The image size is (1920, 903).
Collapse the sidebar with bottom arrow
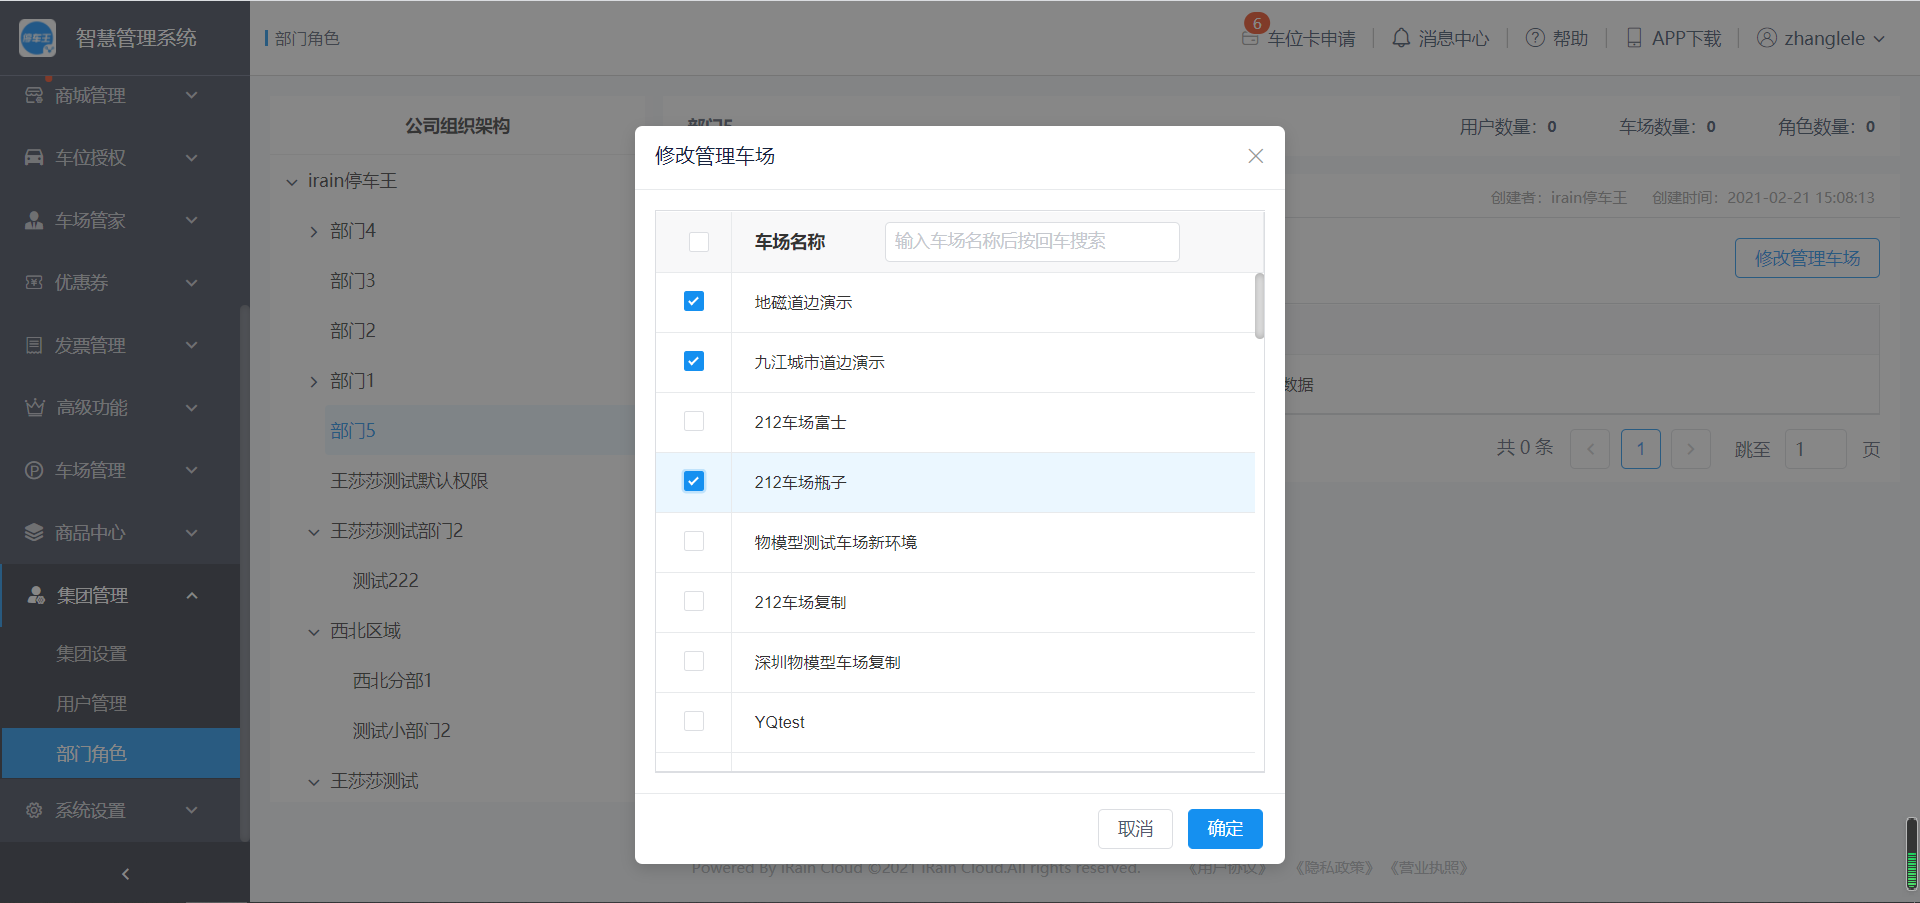click(x=125, y=874)
